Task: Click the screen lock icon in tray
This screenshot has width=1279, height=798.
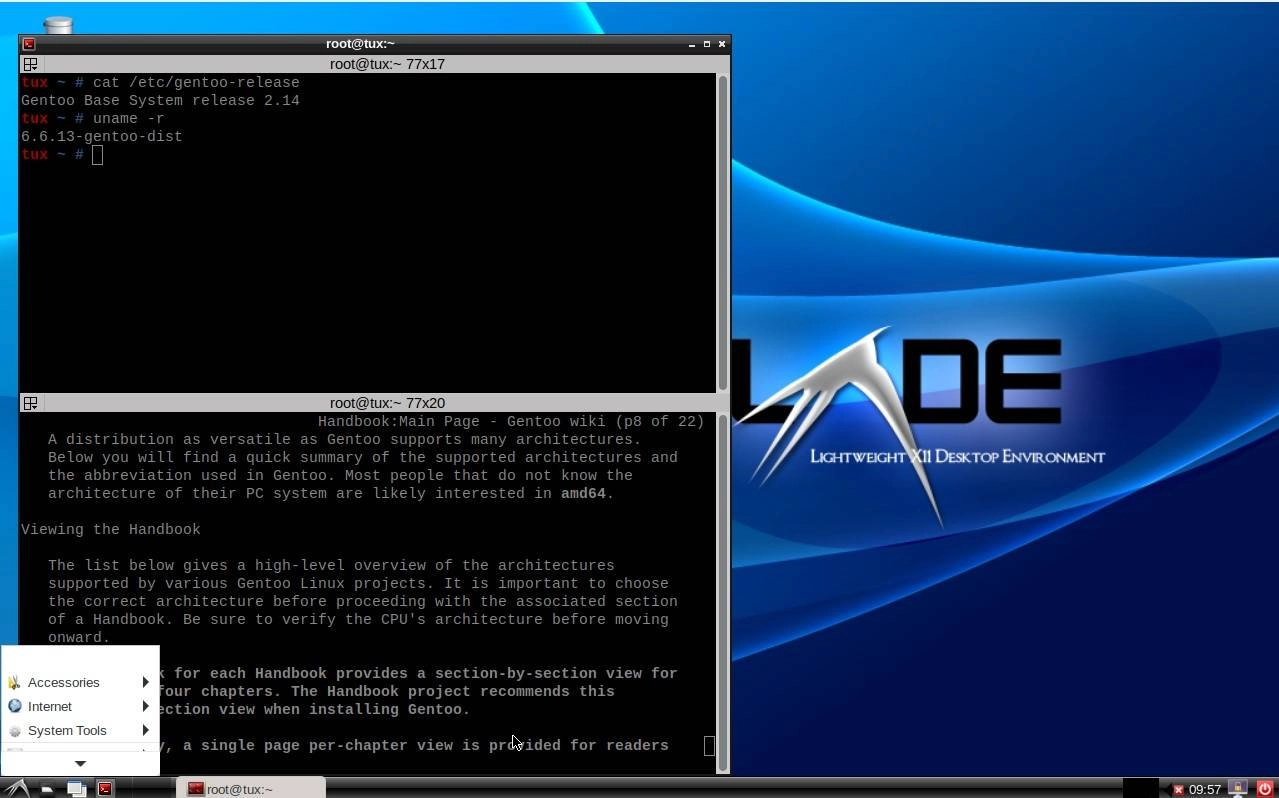Action: coord(1237,789)
